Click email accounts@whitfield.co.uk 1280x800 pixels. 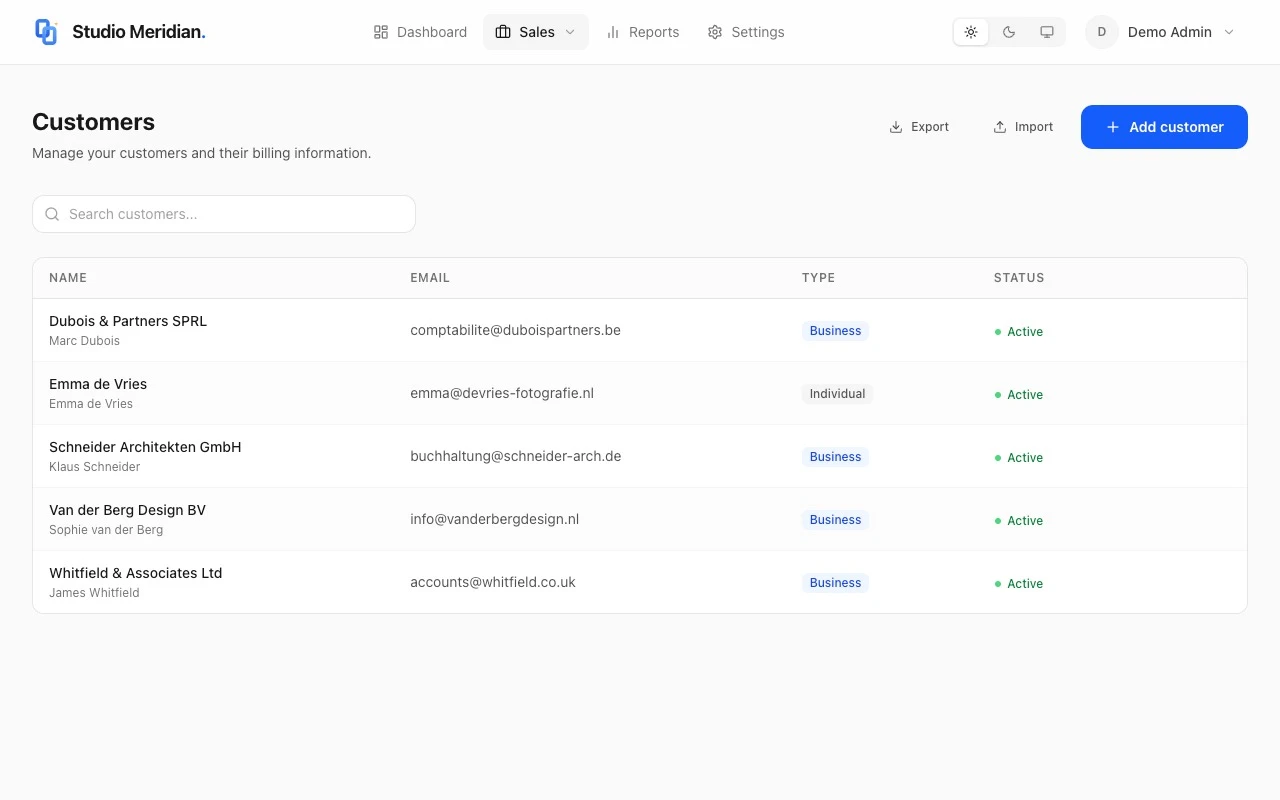tap(493, 582)
